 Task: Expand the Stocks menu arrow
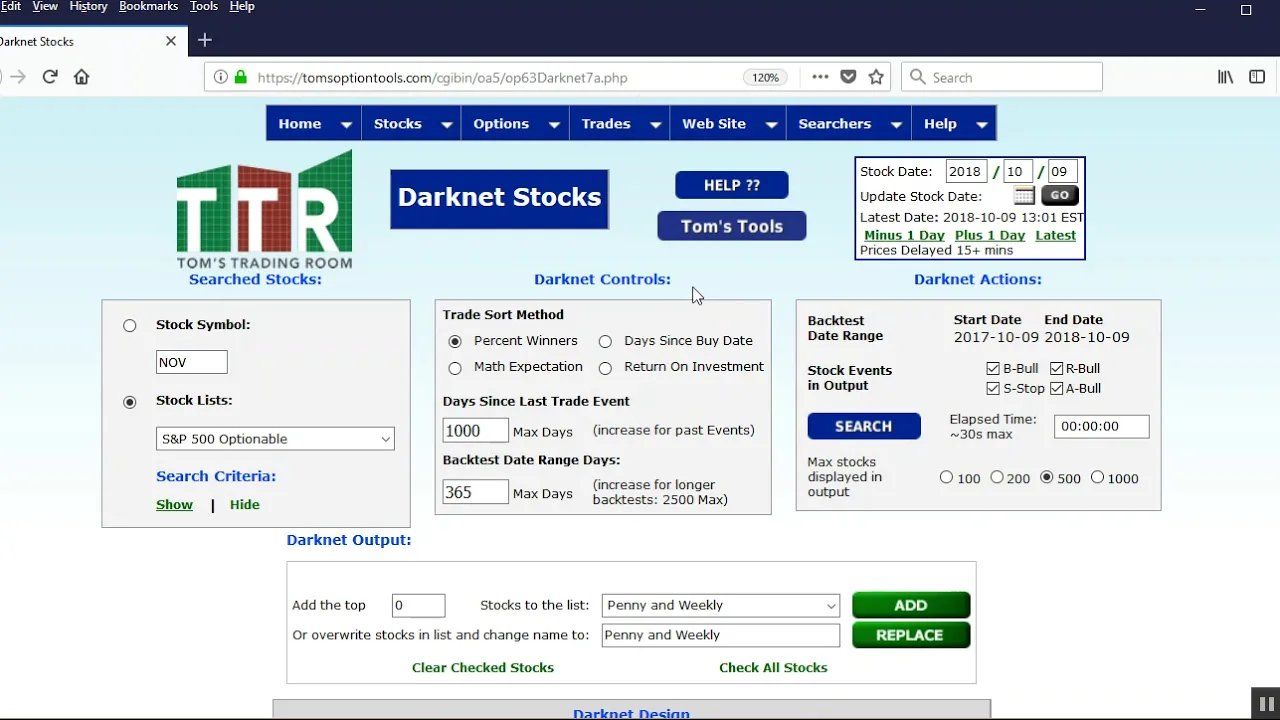(447, 124)
